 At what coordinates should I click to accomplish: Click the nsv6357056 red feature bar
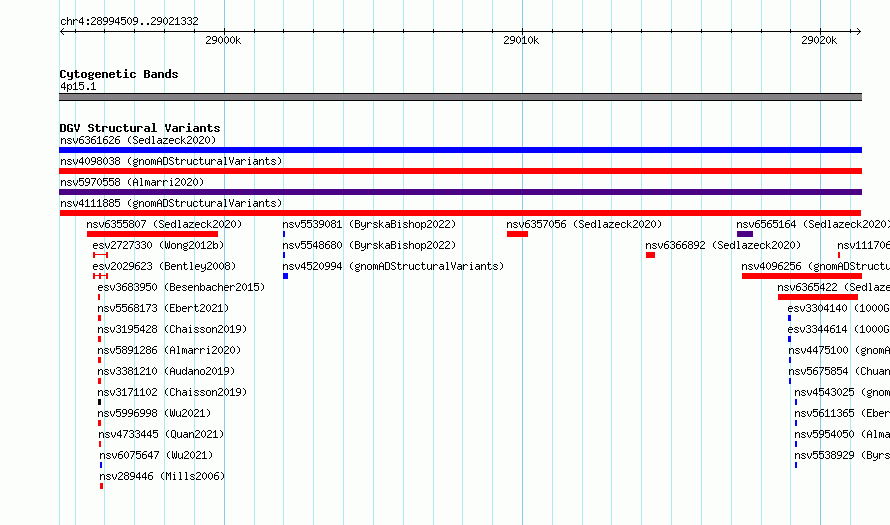[517, 234]
